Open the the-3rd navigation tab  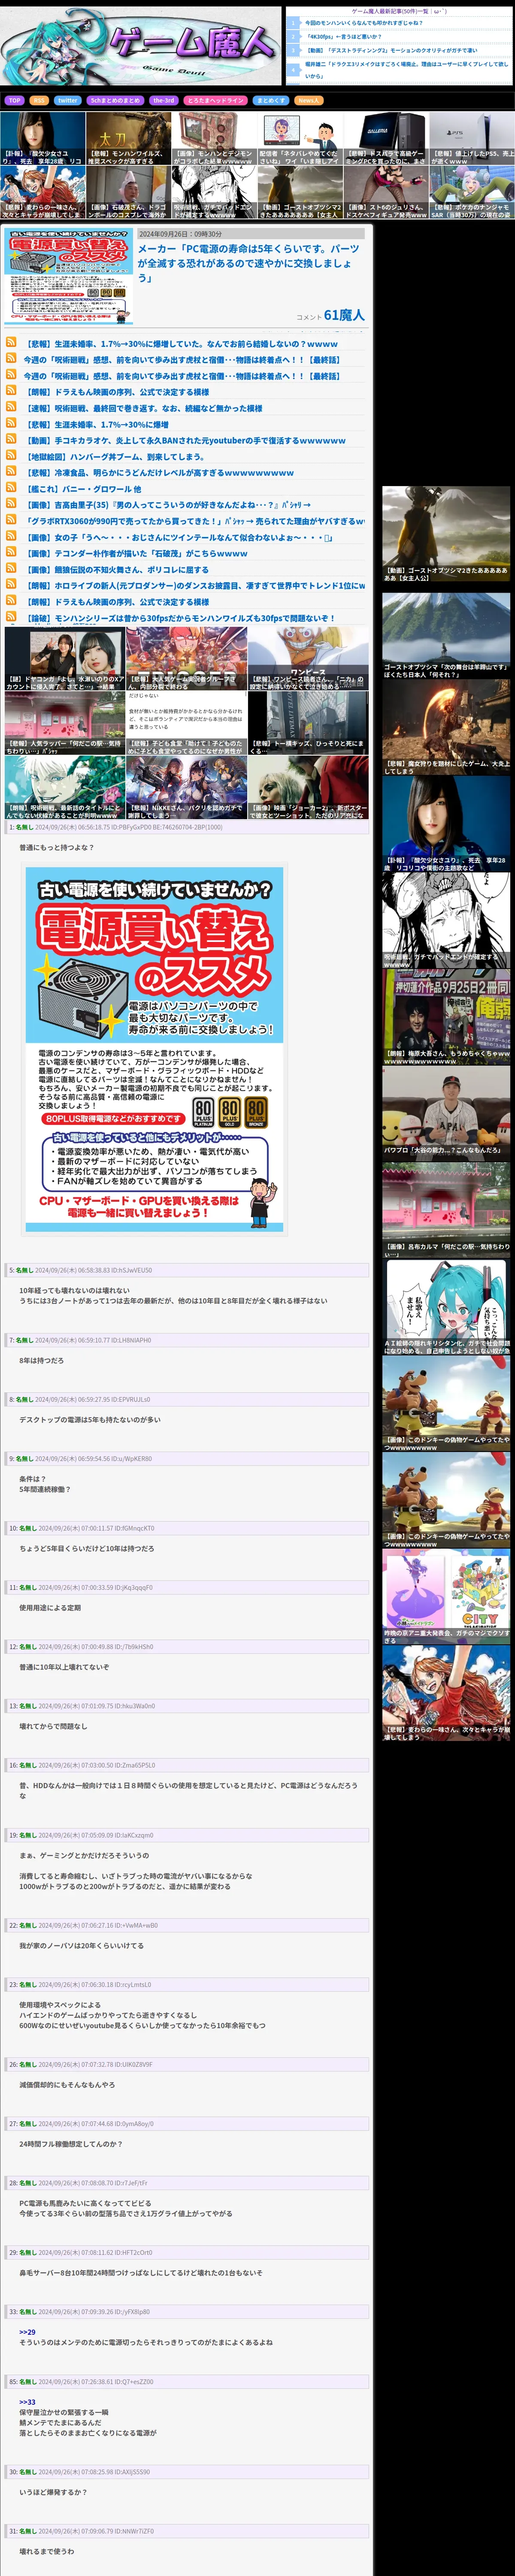(x=164, y=100)
